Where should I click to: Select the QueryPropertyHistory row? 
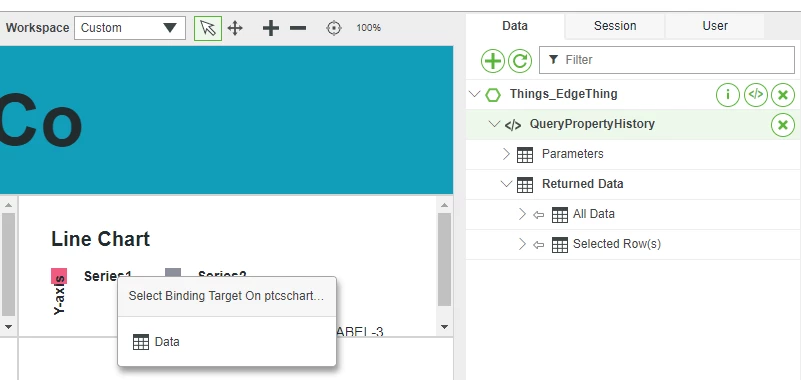(633, 124)
